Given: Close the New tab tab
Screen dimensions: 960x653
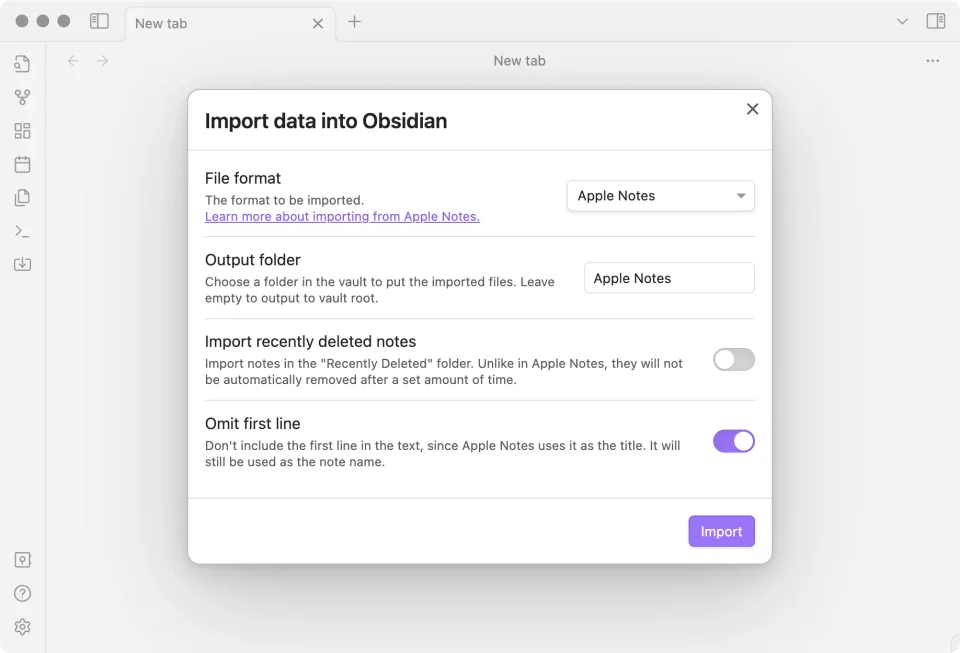Looking at the screenshot, I should coord(318,24).
